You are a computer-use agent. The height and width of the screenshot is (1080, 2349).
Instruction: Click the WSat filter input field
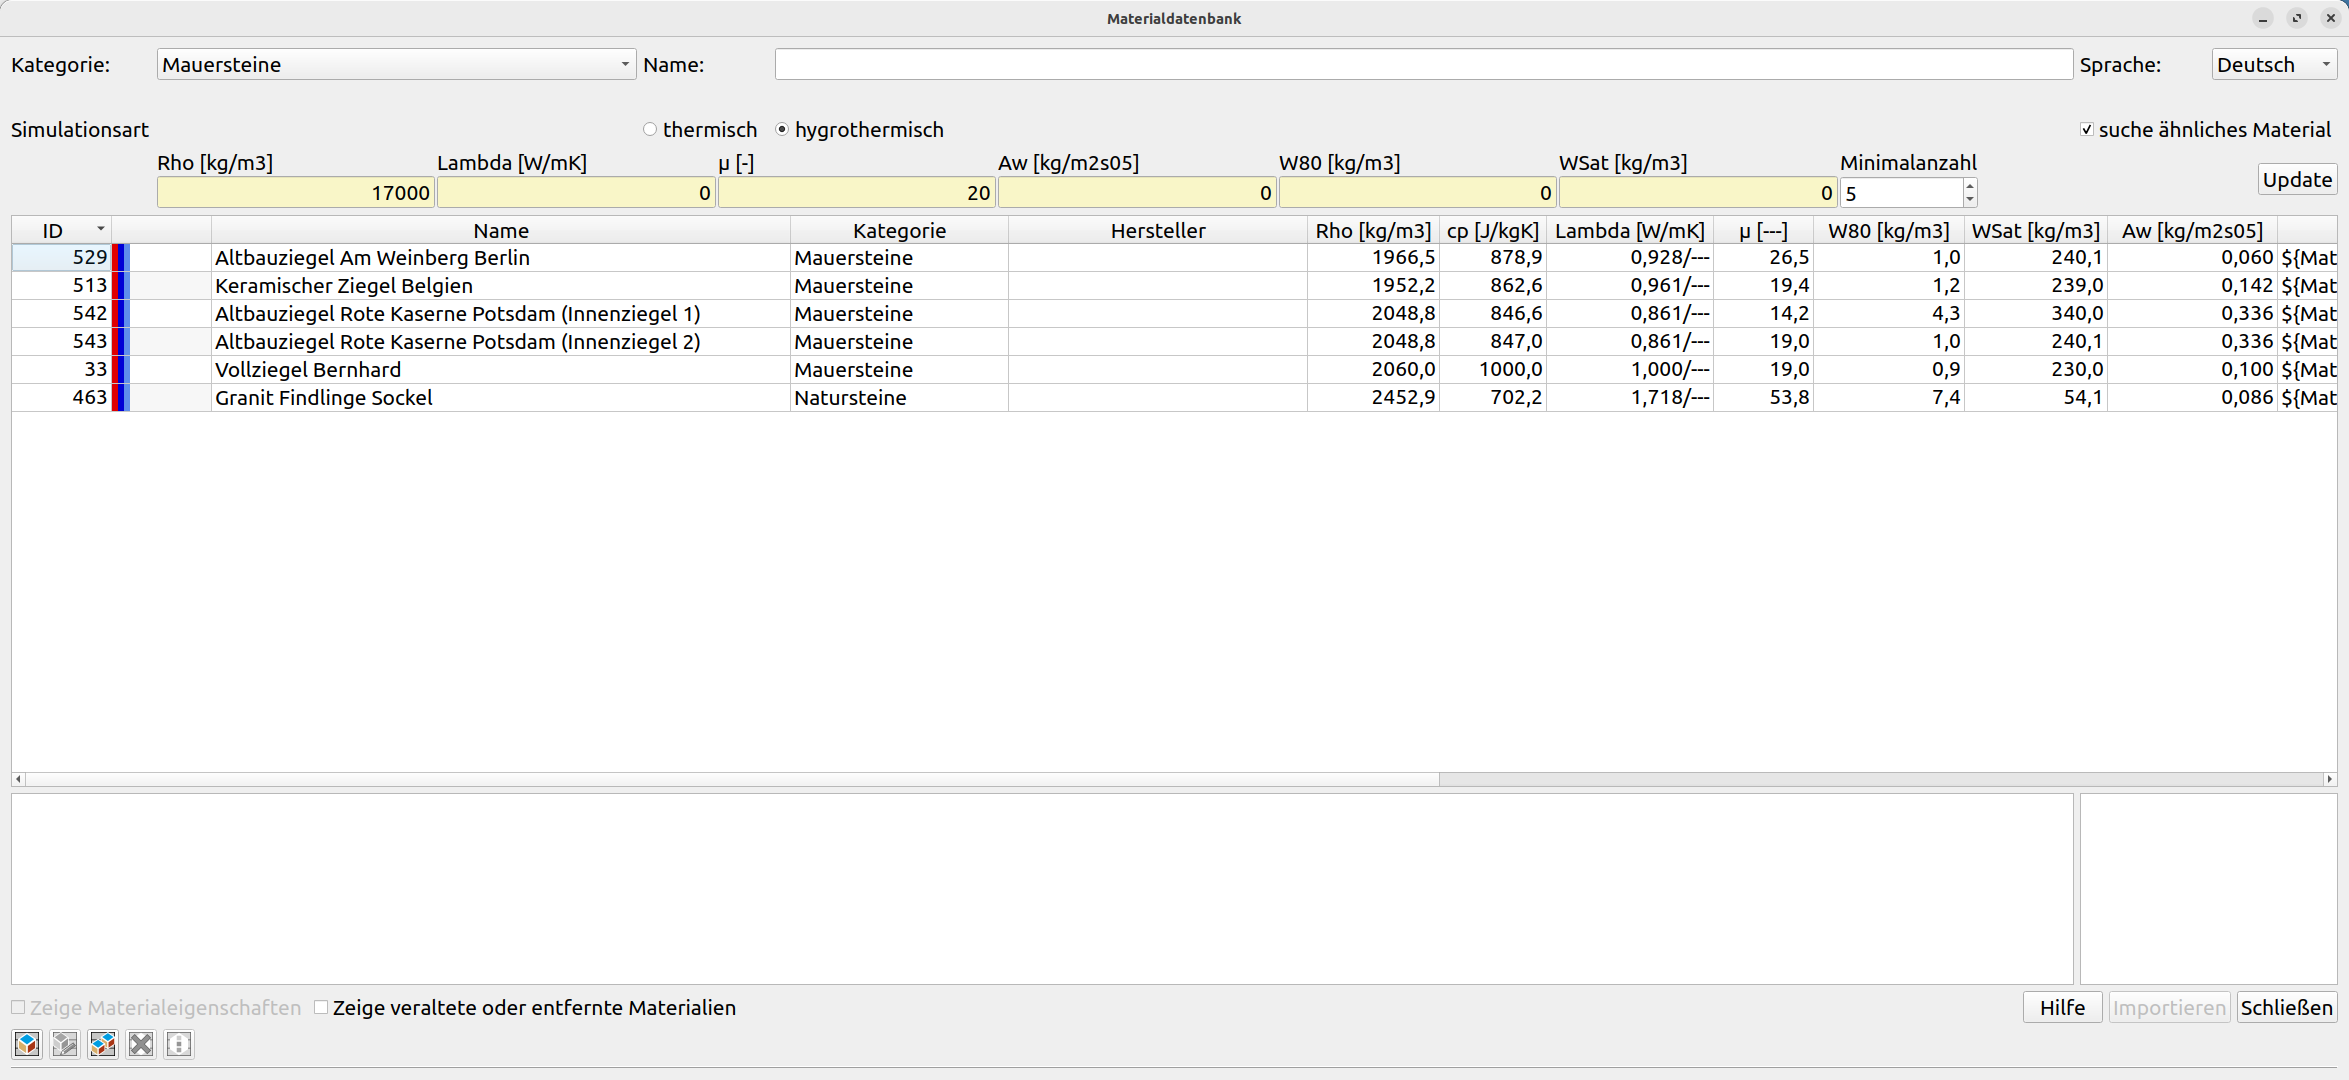[1698, 193]
